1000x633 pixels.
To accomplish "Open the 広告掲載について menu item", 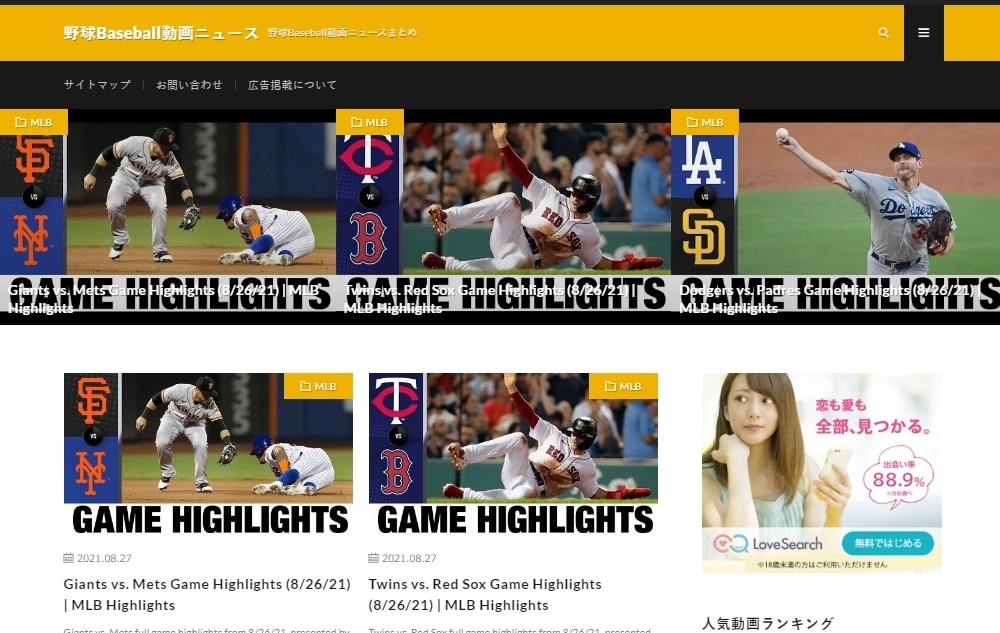I will [x=292, y=85].
